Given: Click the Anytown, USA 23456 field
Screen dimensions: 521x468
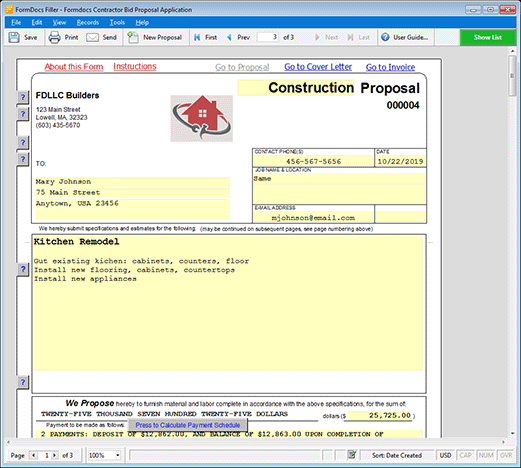Looking at the screenshot, I should pyautogui.click(x=132, y=203).
